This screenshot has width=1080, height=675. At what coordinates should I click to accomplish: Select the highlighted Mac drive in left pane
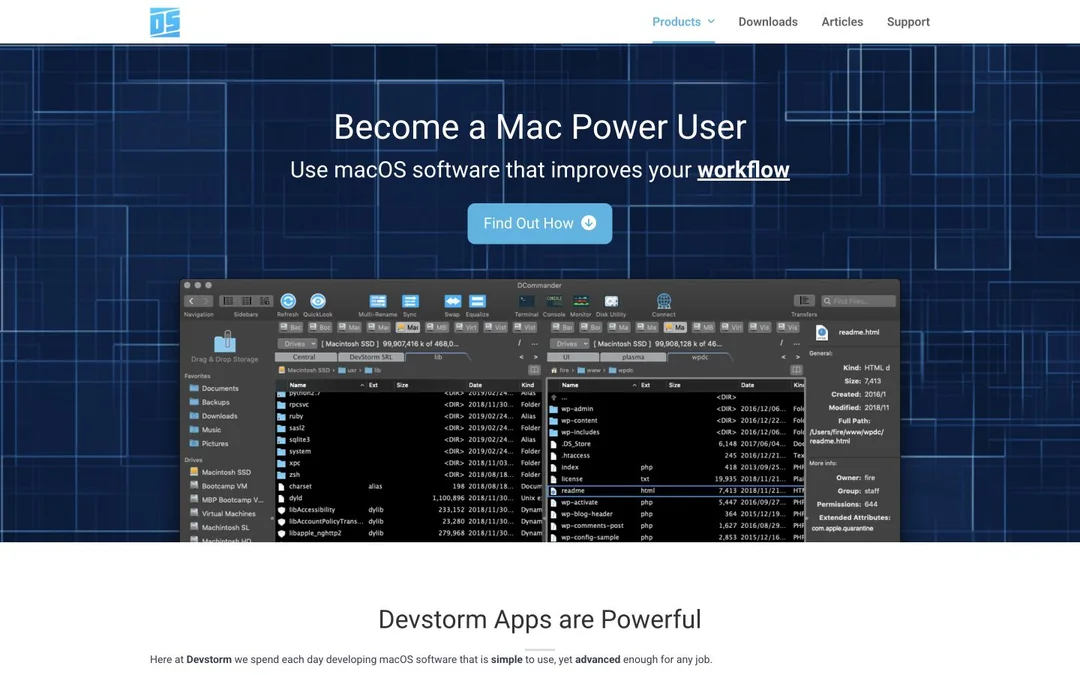[408, 327]
